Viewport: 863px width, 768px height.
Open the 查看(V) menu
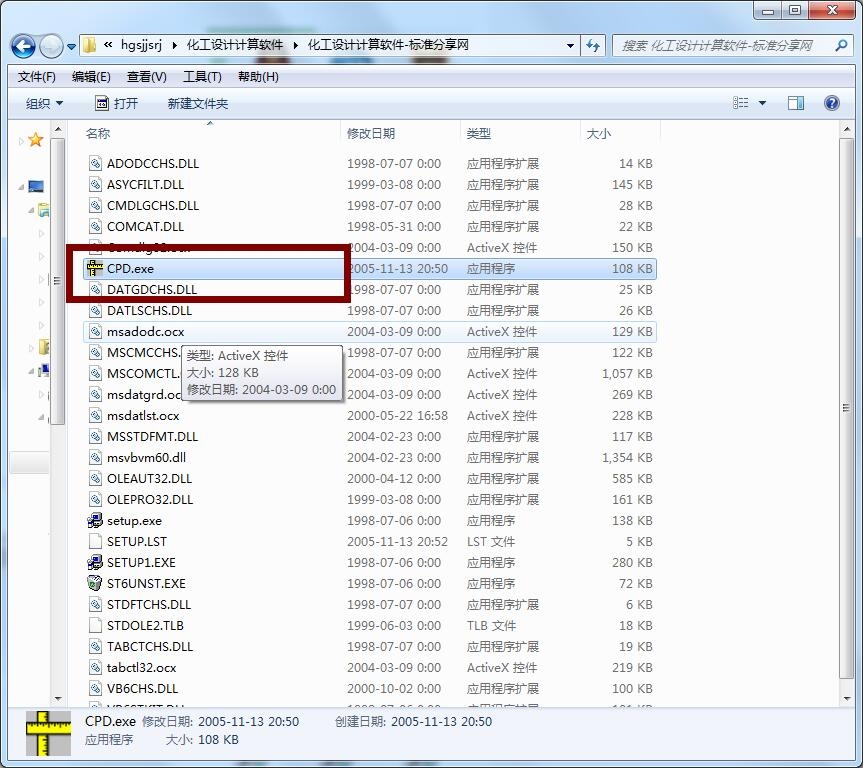146,77
